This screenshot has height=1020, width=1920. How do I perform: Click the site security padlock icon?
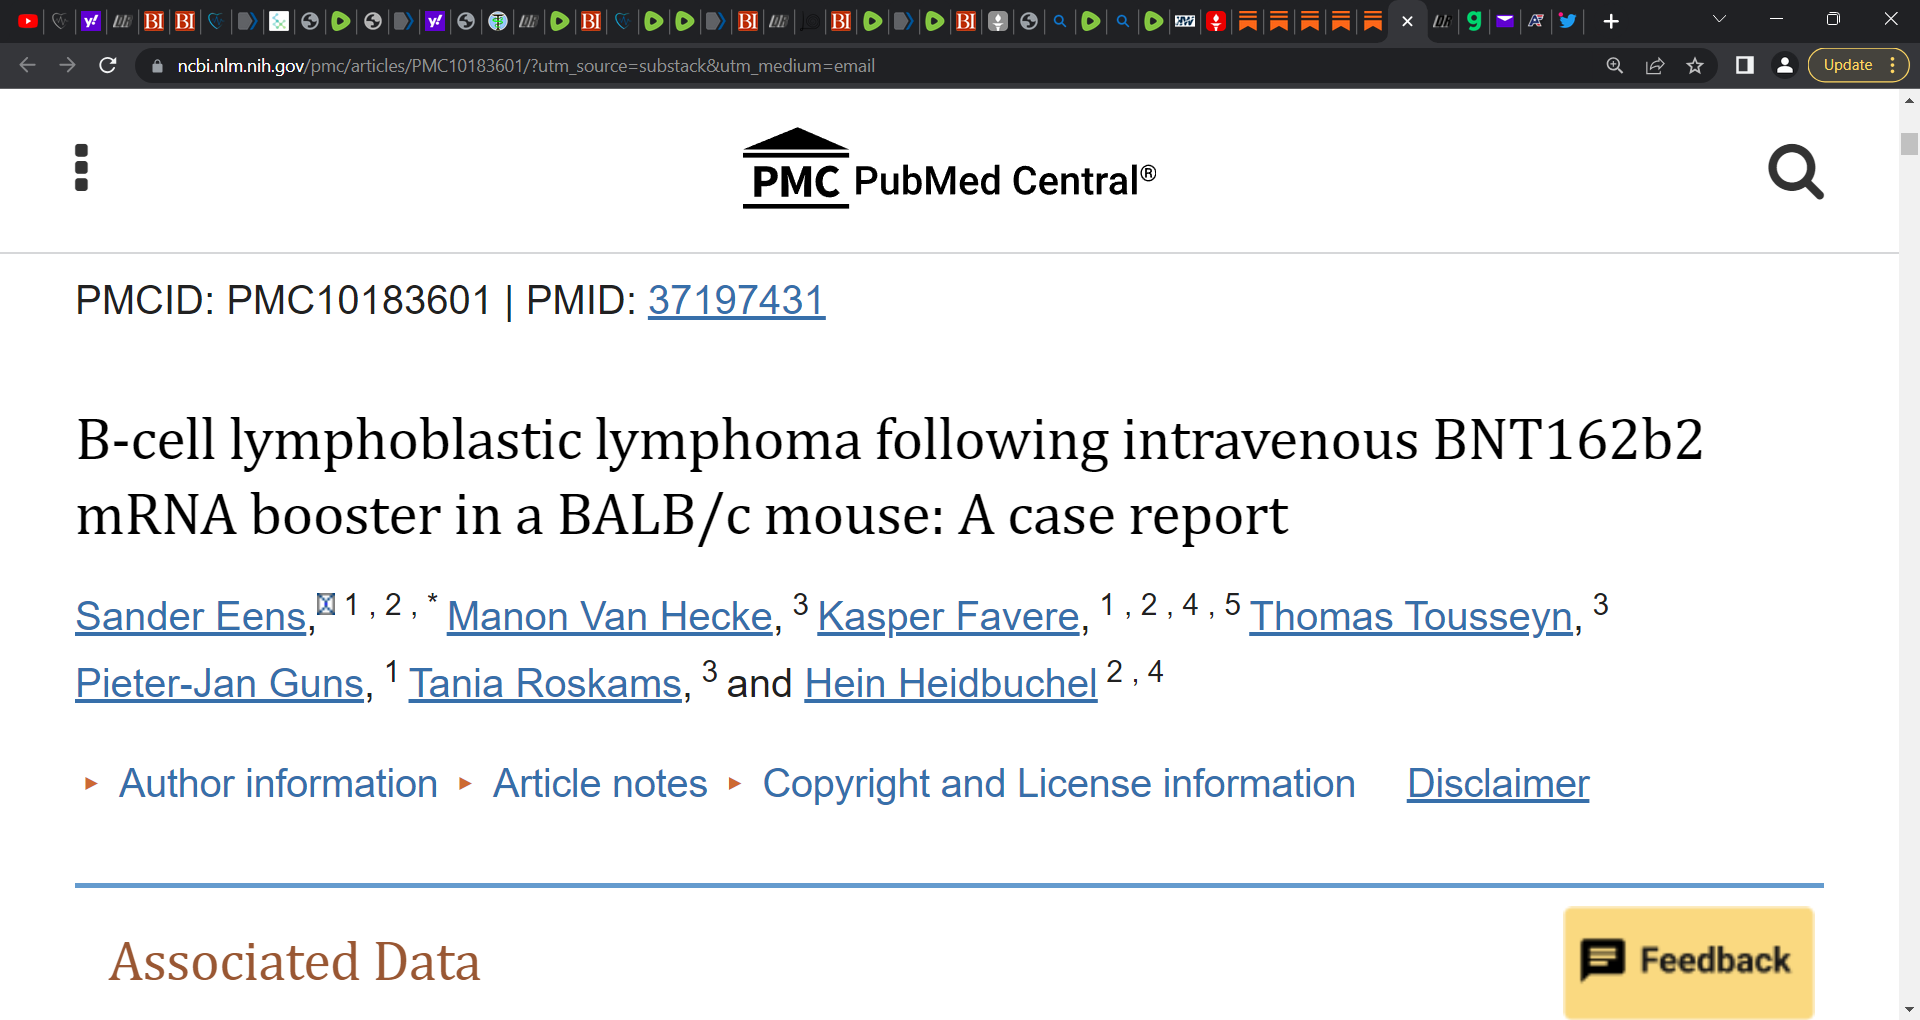pyautogui.click(x=156, y=66)
